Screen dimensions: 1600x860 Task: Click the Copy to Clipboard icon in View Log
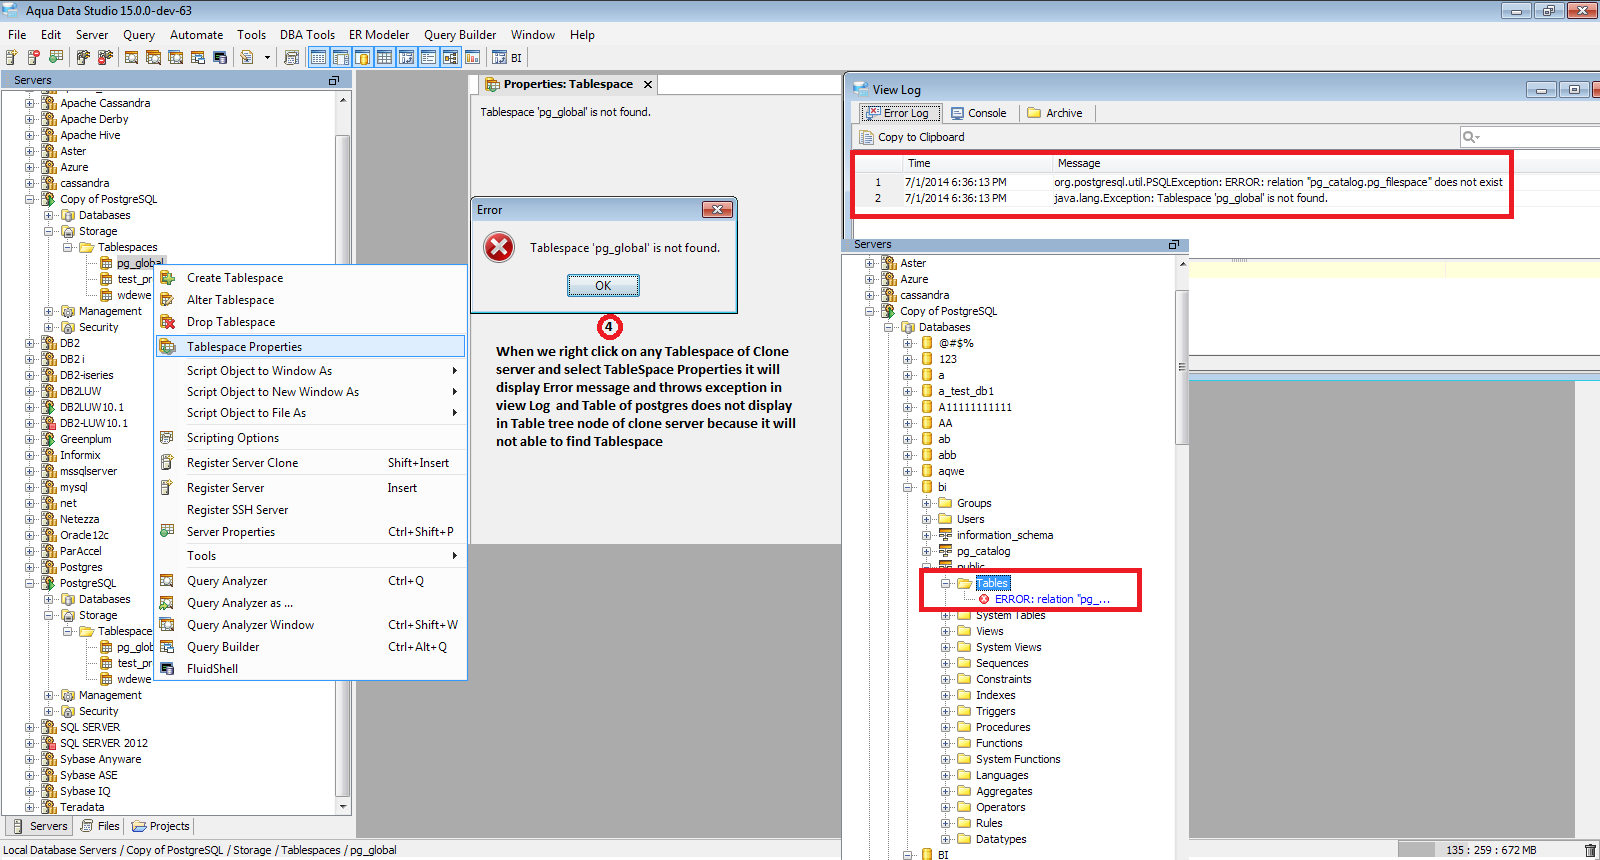(x=866, y=137)
